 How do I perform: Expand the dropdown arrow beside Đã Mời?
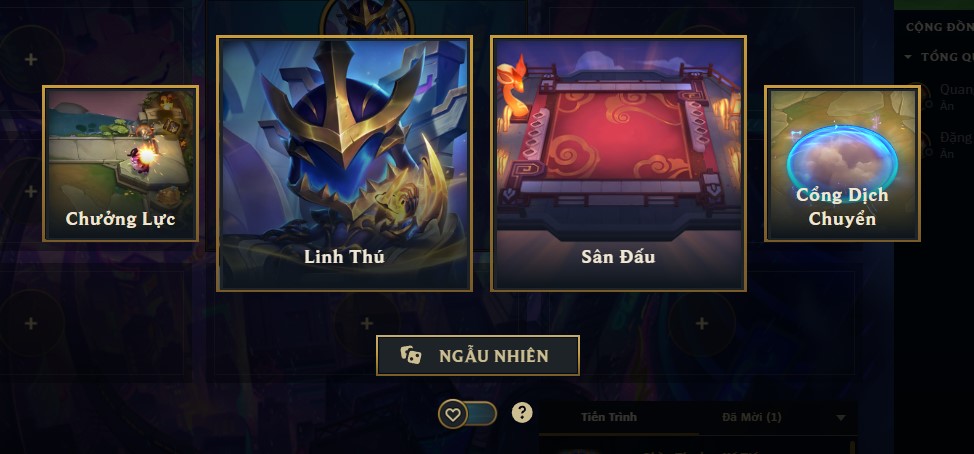pyautogui.click(x=841, y=417)
